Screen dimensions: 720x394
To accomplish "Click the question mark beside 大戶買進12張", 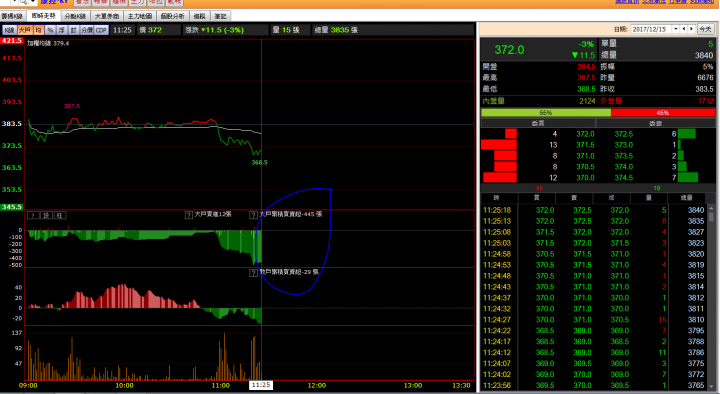I will point(189,215).
